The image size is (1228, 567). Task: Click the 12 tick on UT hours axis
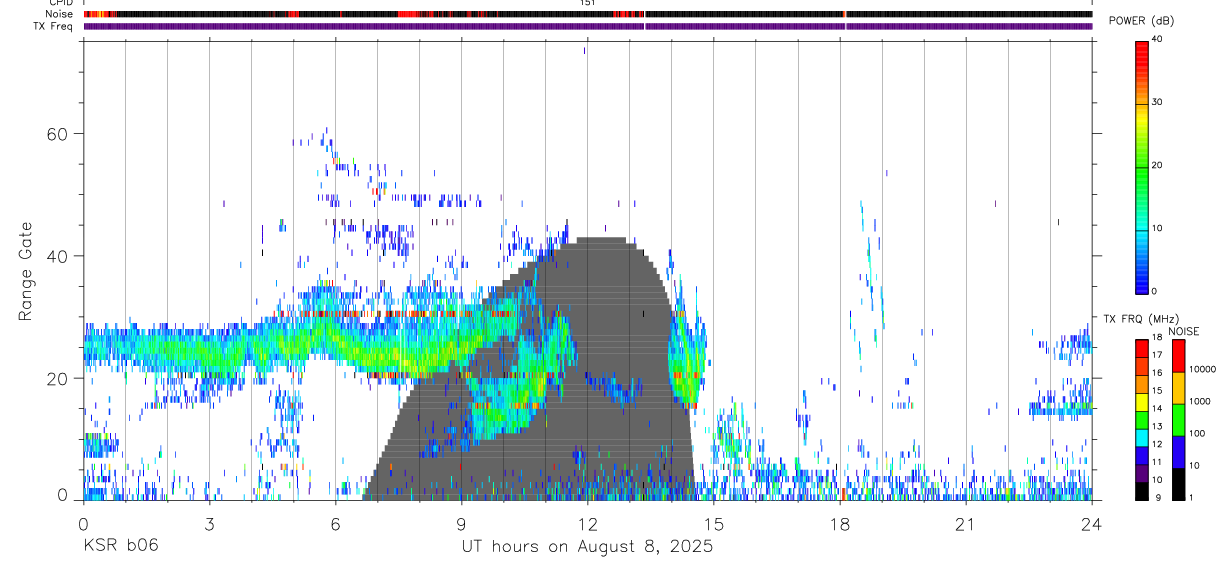587,524
